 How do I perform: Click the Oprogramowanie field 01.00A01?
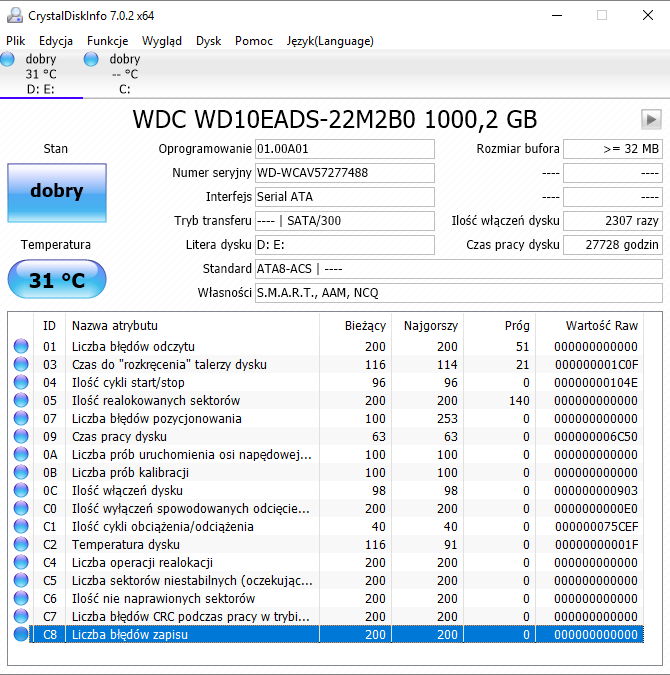point(344,149)
